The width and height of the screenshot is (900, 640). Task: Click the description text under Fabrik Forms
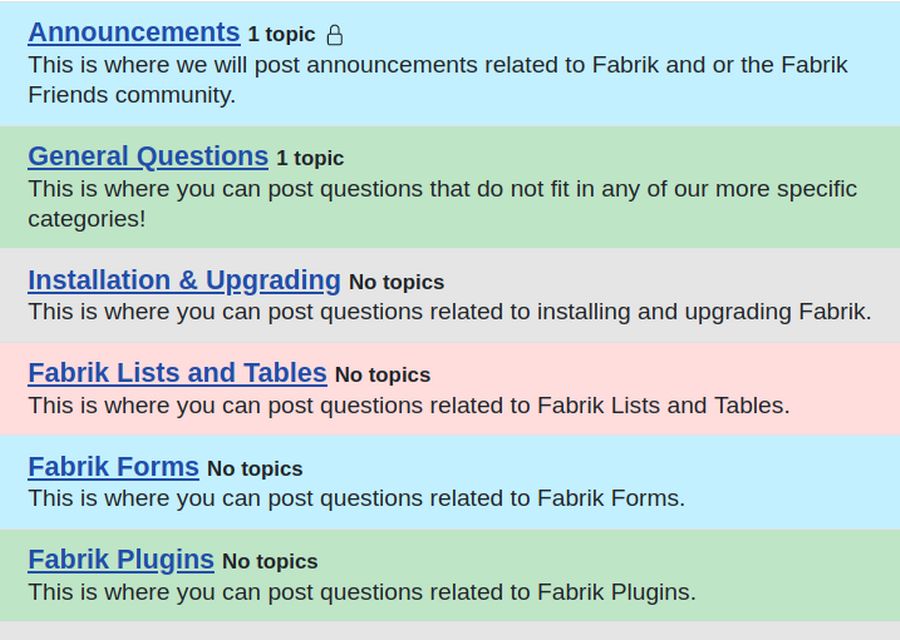(356, 498)
